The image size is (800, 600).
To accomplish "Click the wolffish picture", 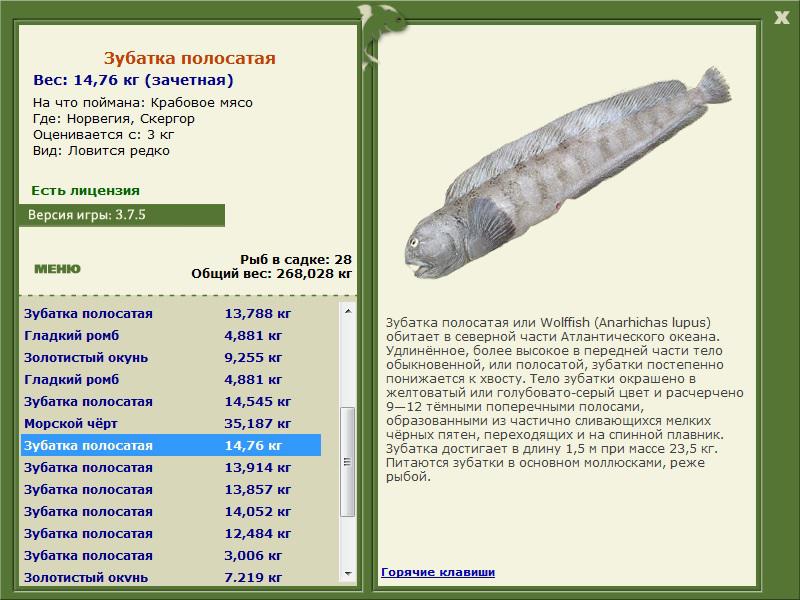I will (569, 173).
